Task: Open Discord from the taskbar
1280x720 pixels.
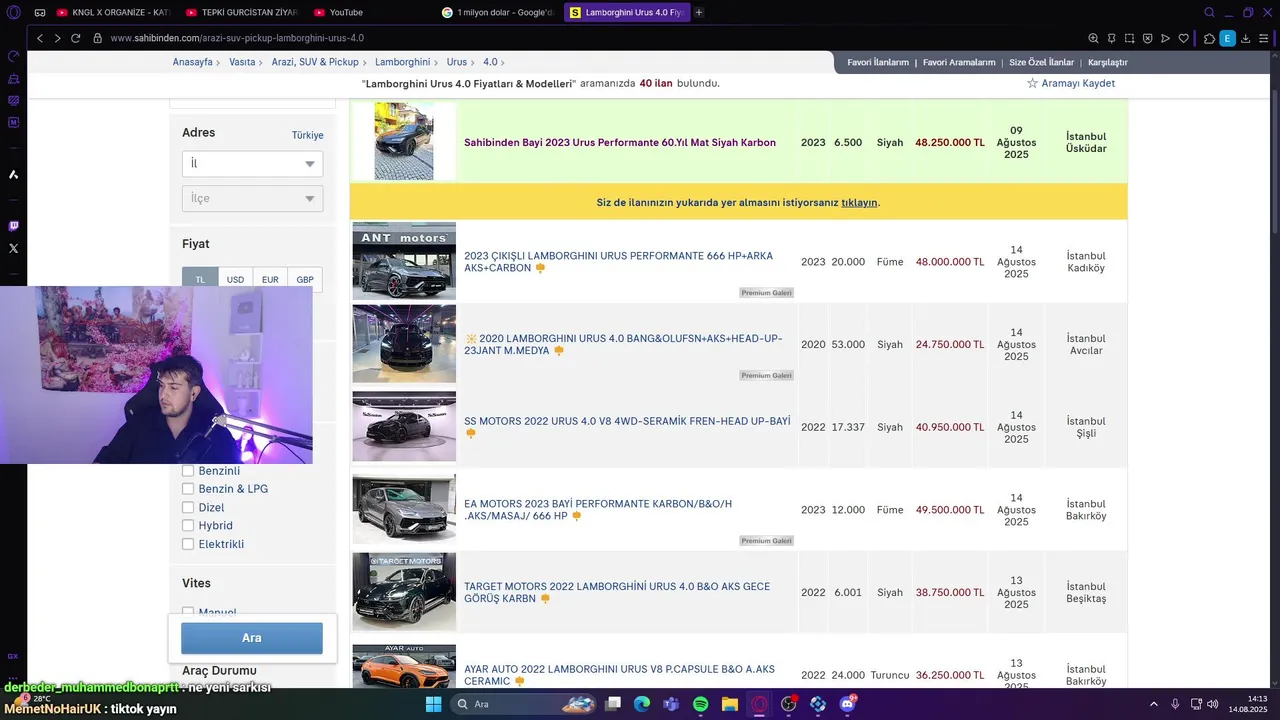Action: point(848,704)
